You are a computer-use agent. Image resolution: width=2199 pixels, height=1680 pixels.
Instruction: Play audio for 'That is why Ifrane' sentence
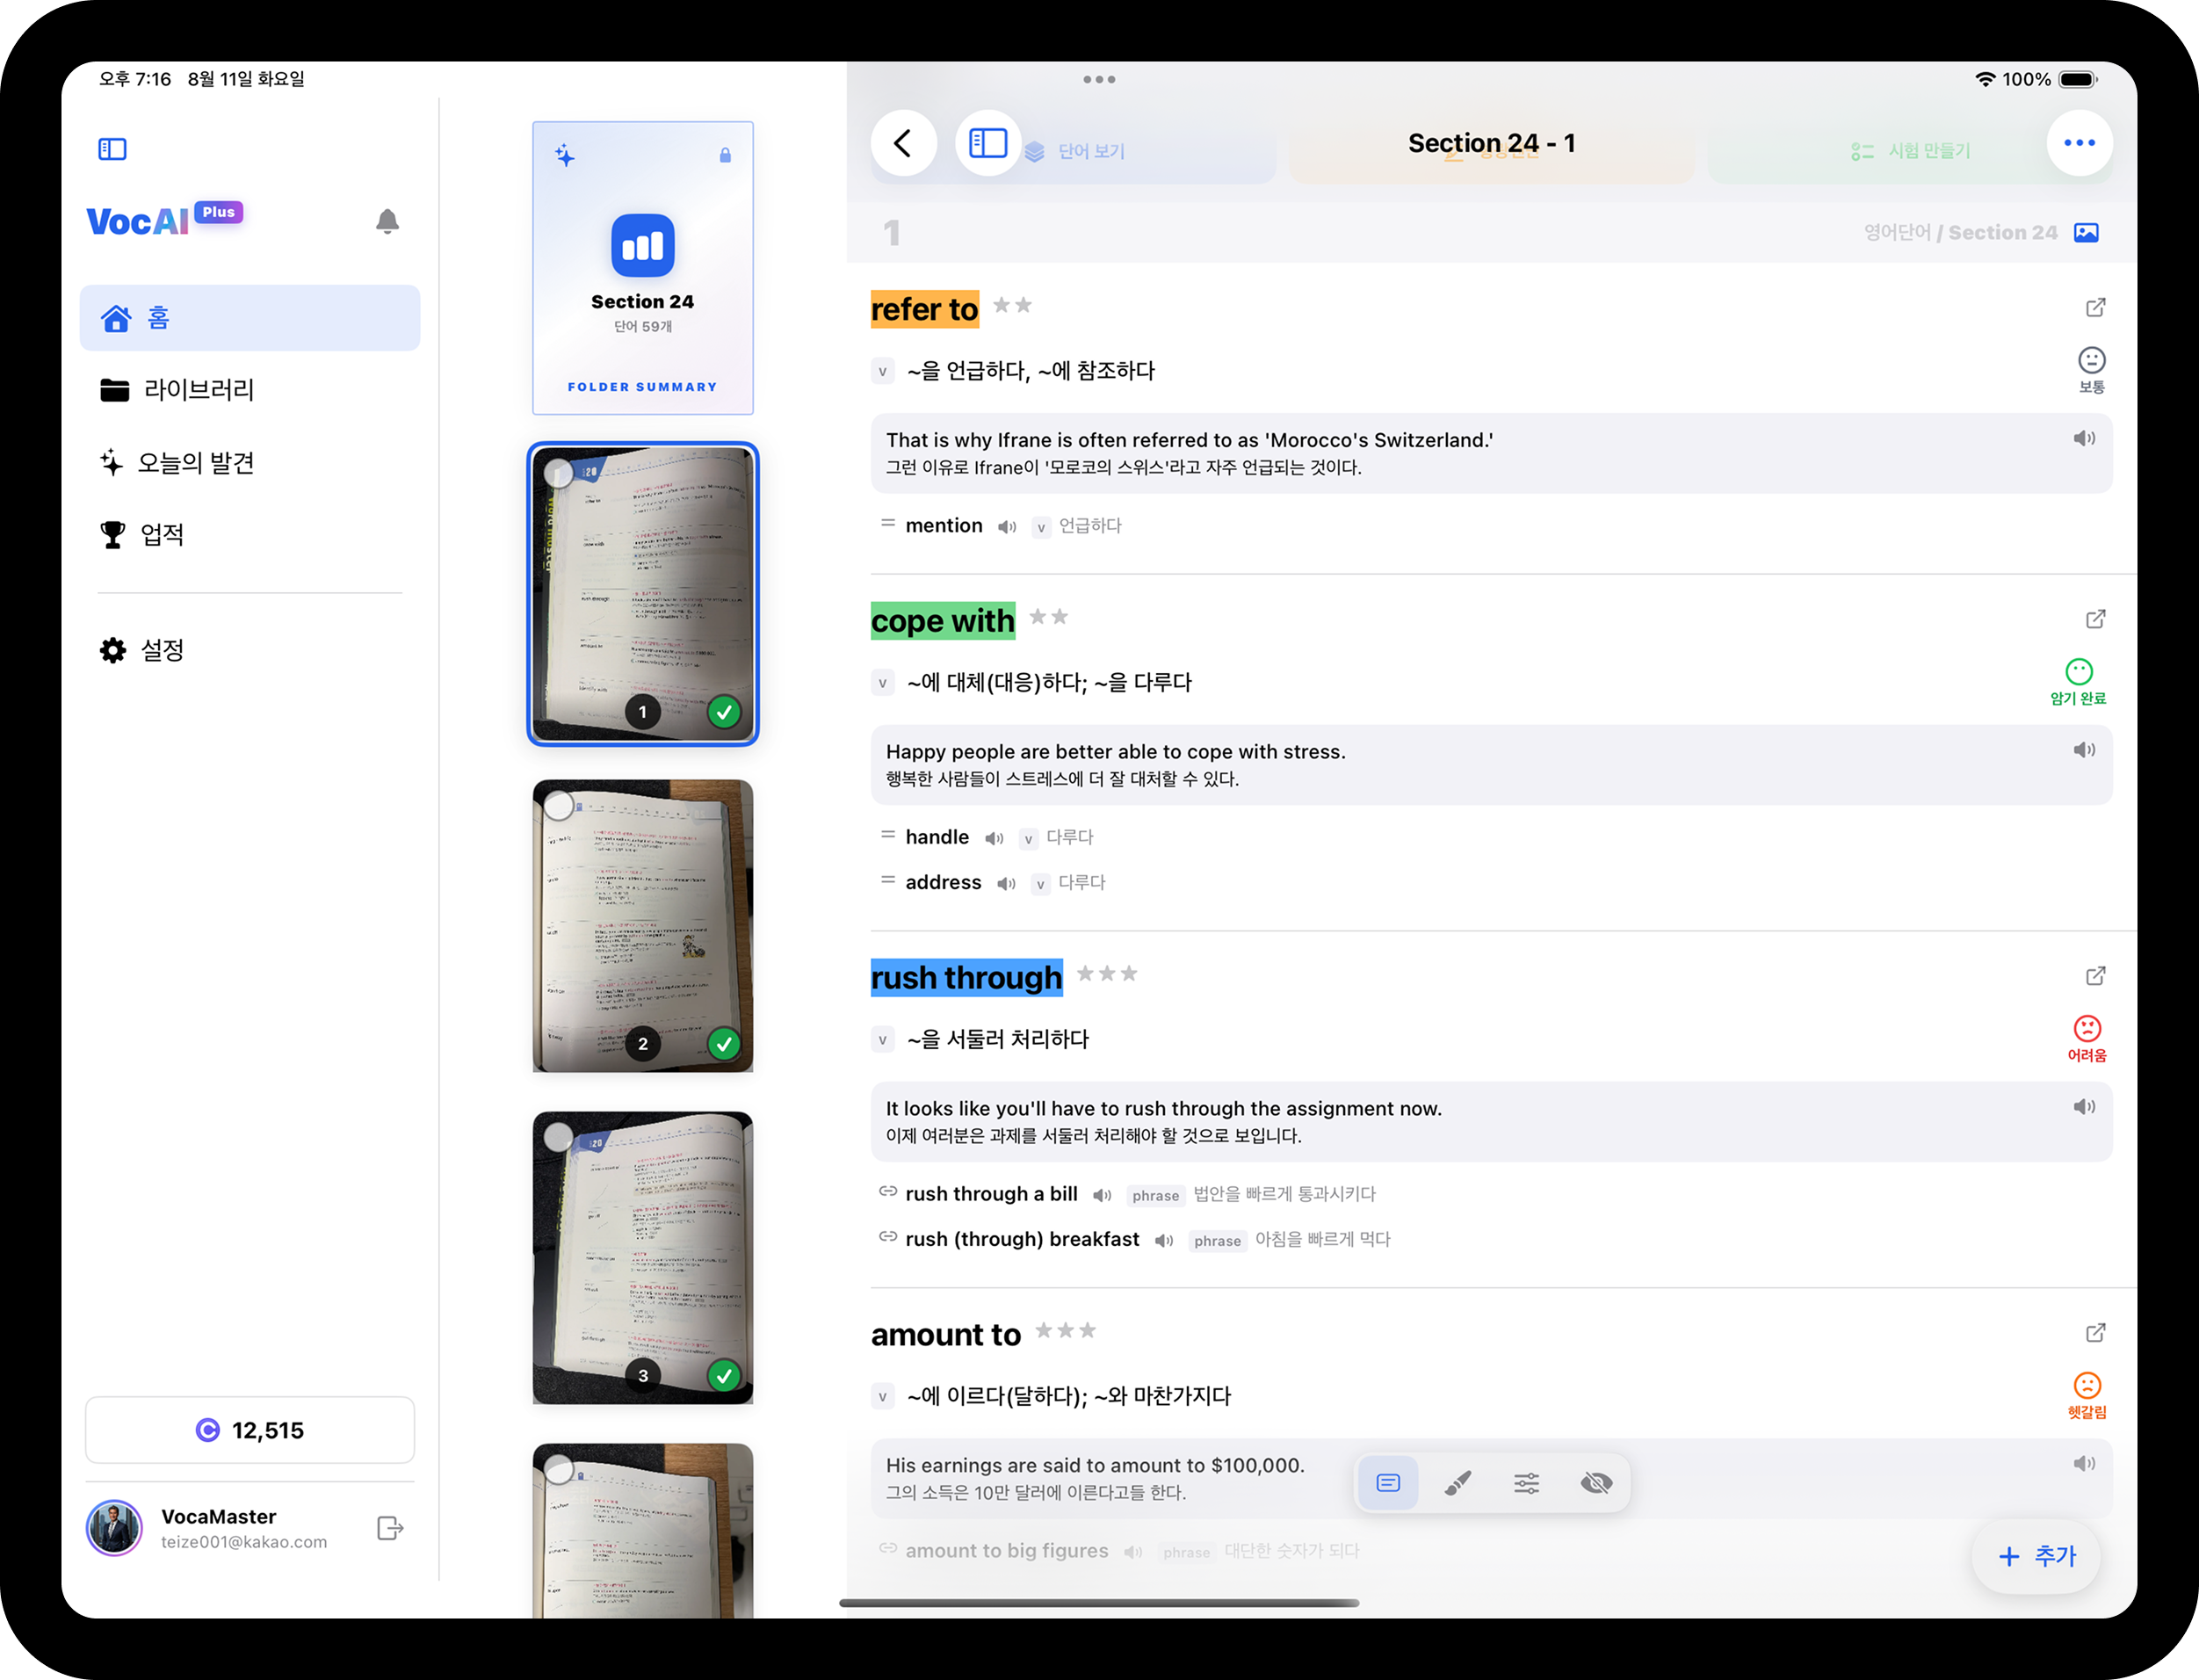point(2084,439)
